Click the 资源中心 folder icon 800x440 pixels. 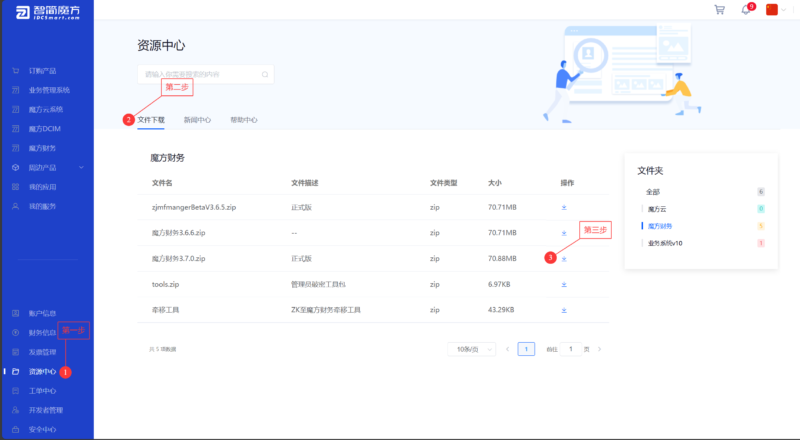pyautogui.click(x=16, y=371)
